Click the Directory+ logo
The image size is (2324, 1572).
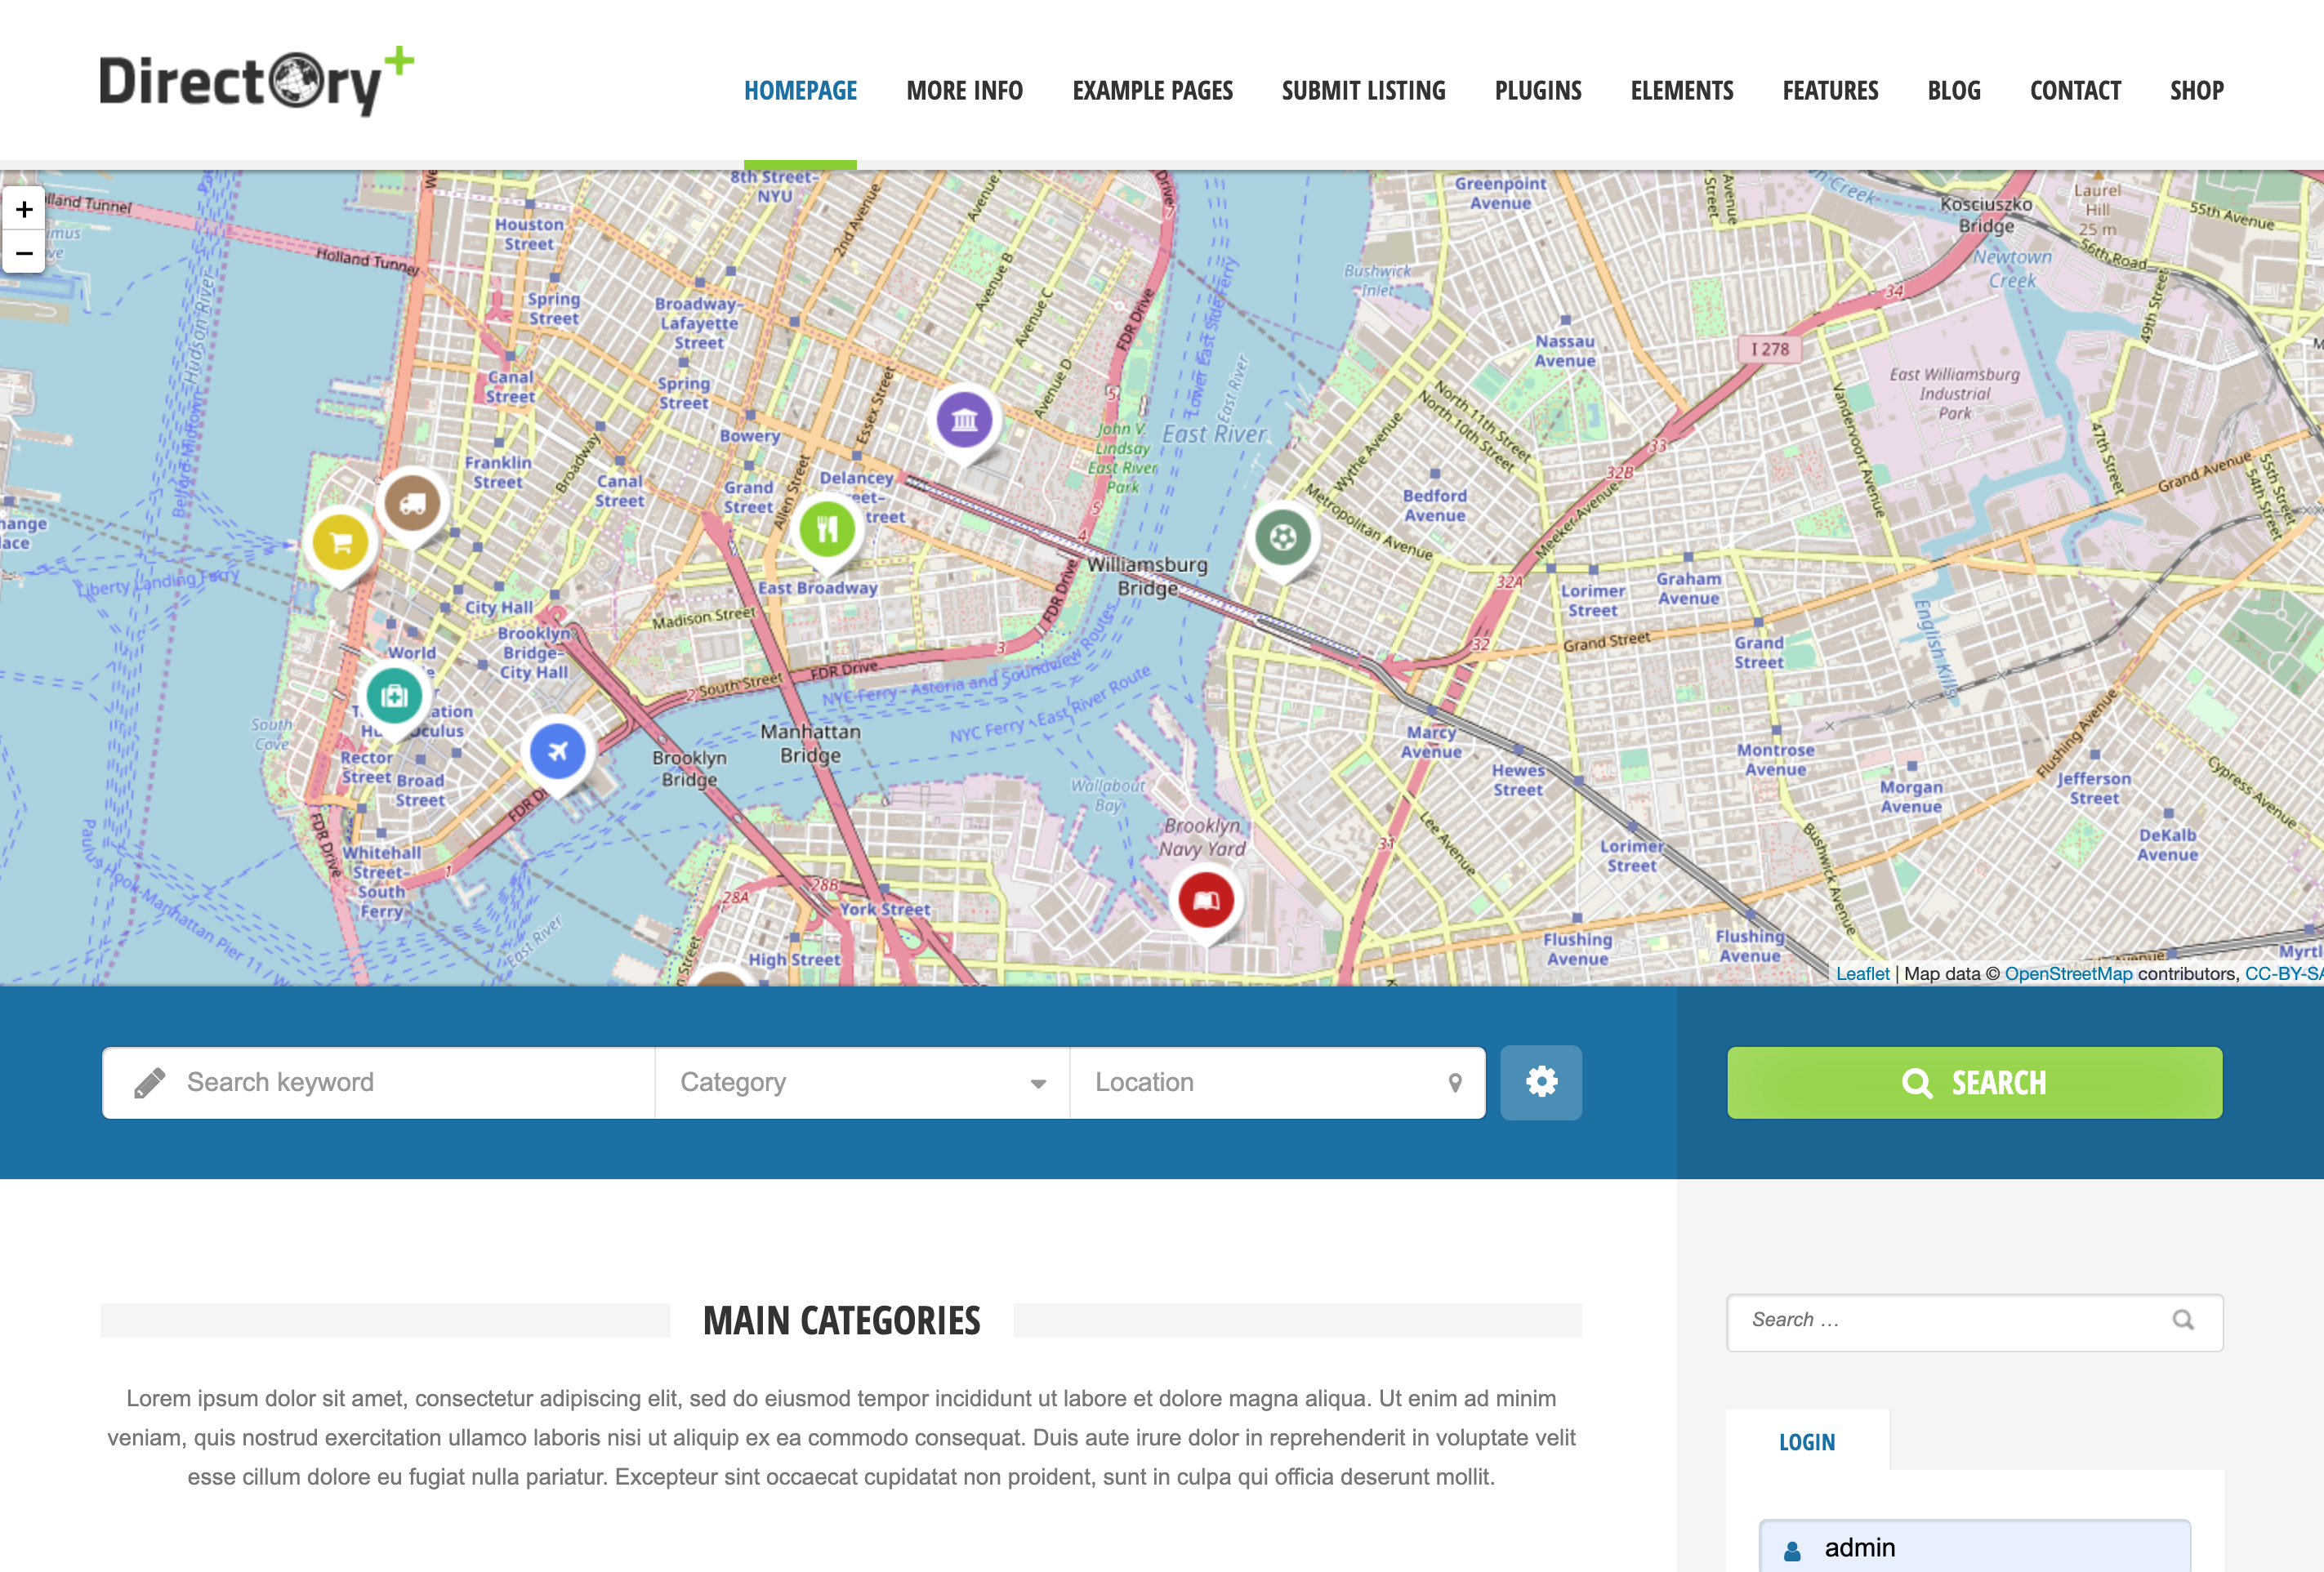tap(256, 80)
